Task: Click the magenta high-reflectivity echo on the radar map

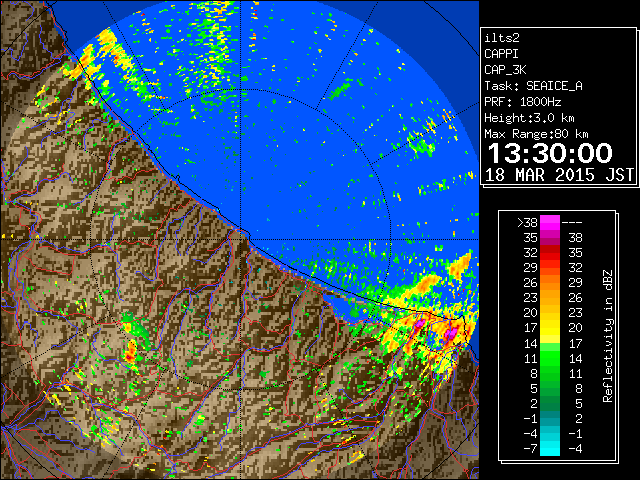Action: pyautogui.click(x=451, y=334)
